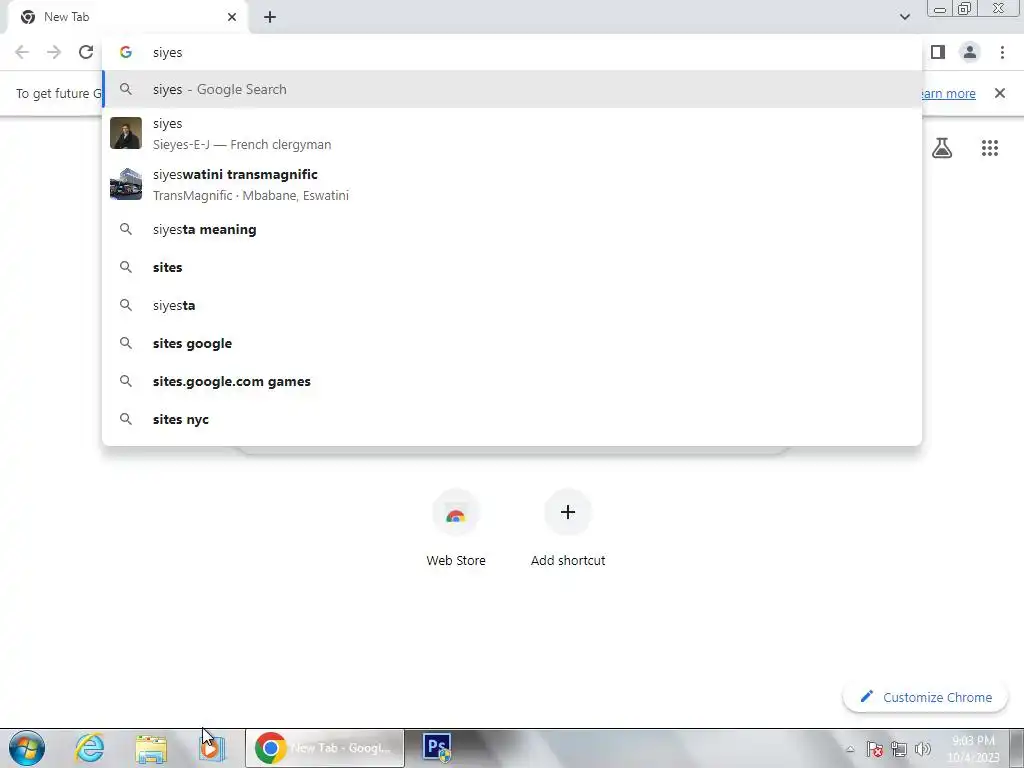Show hidden tray icons arrow
Viewport: 1024px width, 768px height.
coord(850,750)
